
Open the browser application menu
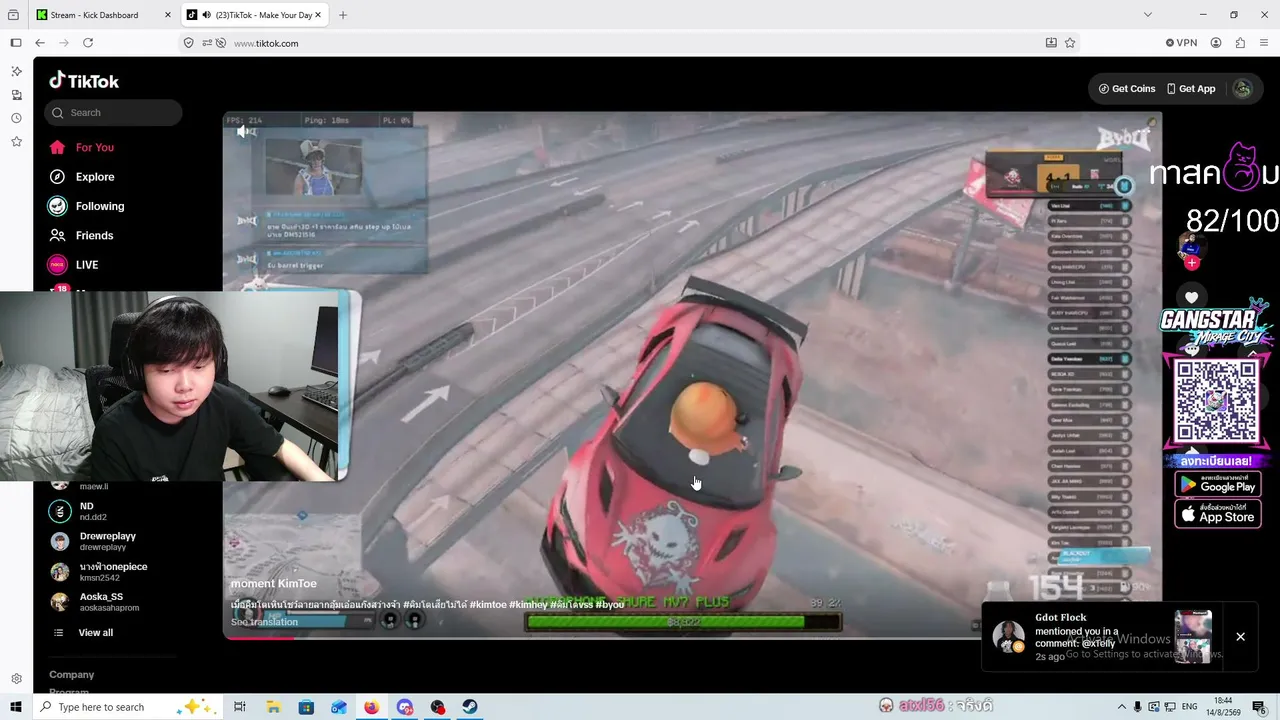1264,43
